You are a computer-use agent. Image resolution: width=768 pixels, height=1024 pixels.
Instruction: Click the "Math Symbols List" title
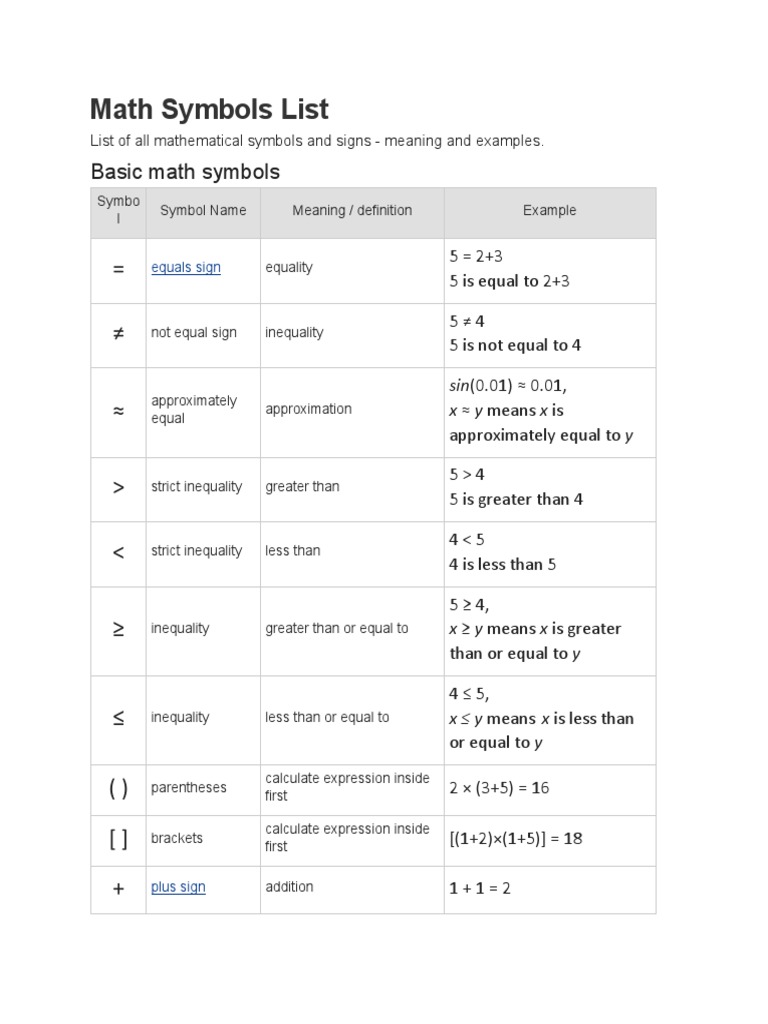pyautogui.click(x=209, y=109)
